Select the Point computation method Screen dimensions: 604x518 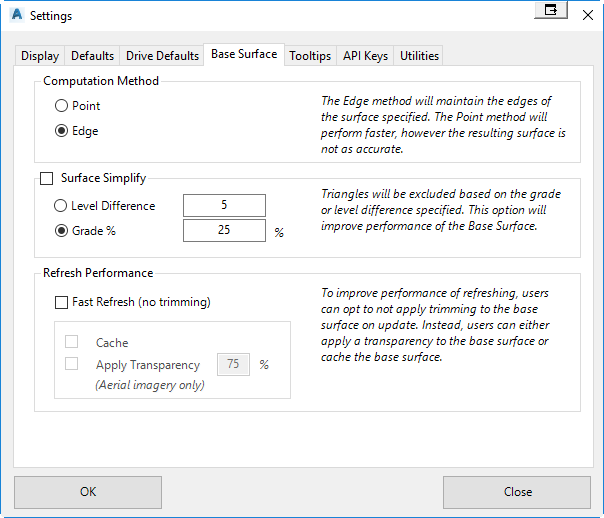pyautogui.click(x=77, y=106)
